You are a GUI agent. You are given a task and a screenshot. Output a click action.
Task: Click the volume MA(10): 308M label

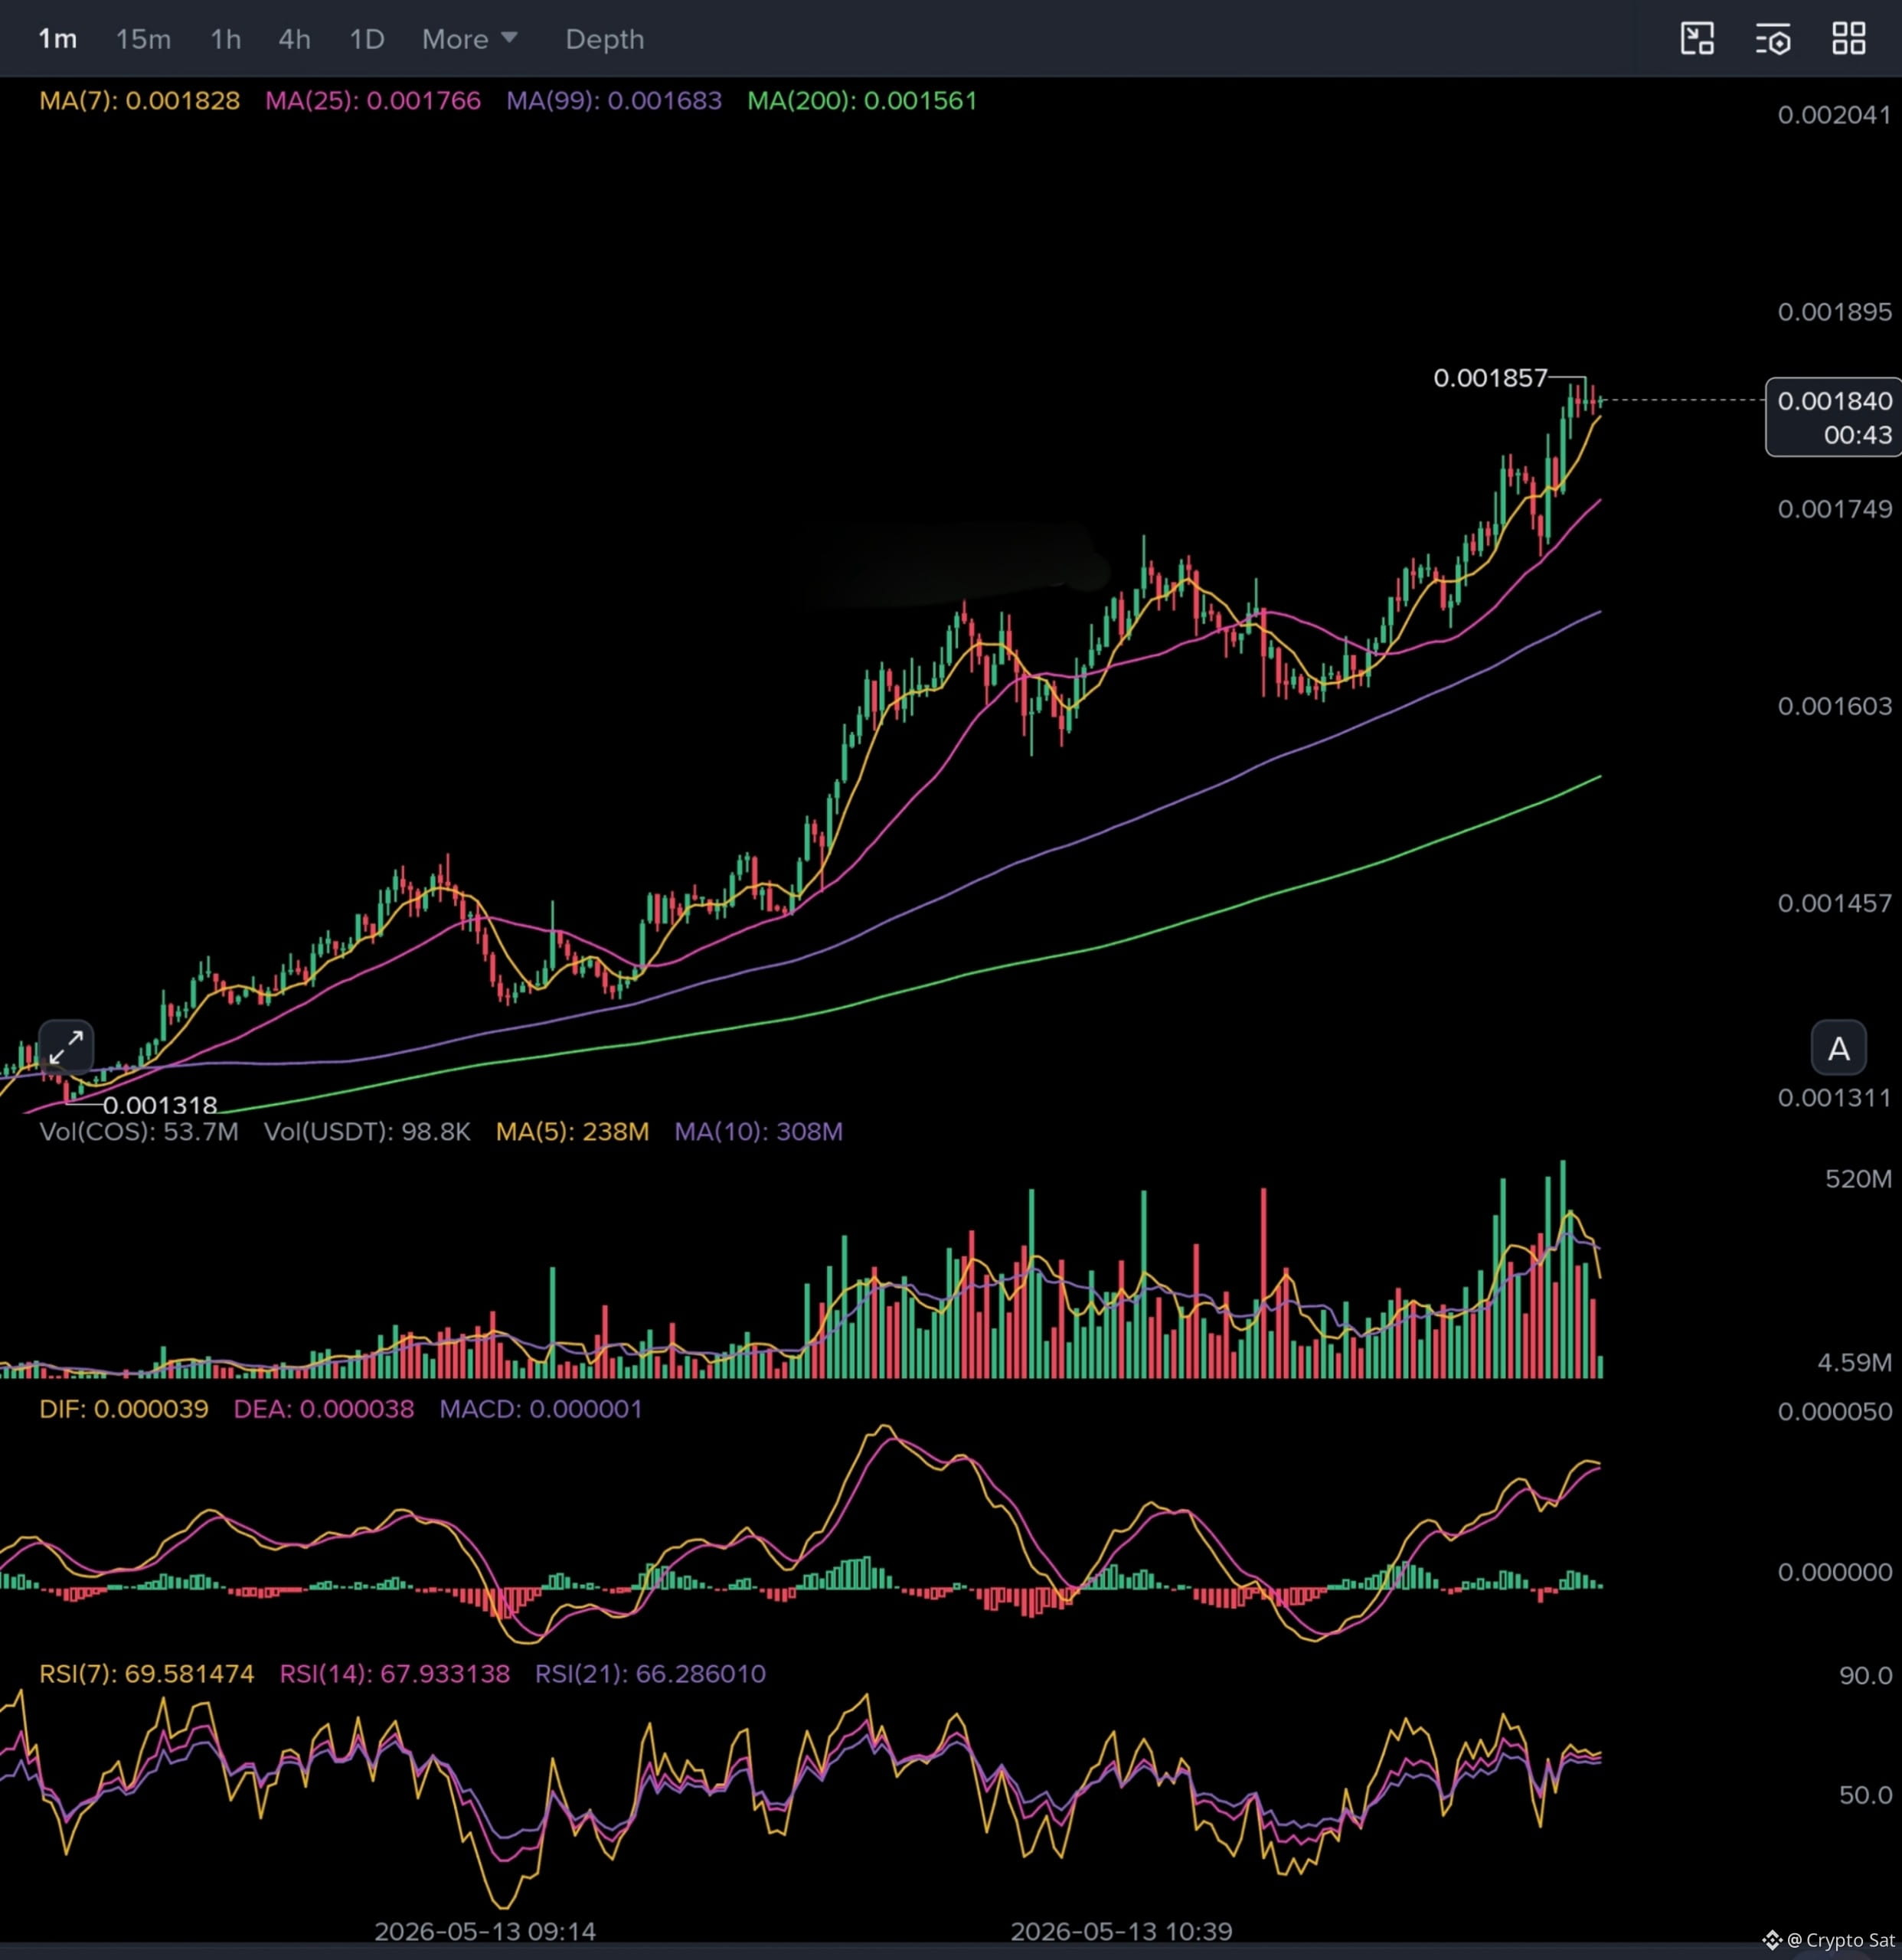pos(758,1131)
